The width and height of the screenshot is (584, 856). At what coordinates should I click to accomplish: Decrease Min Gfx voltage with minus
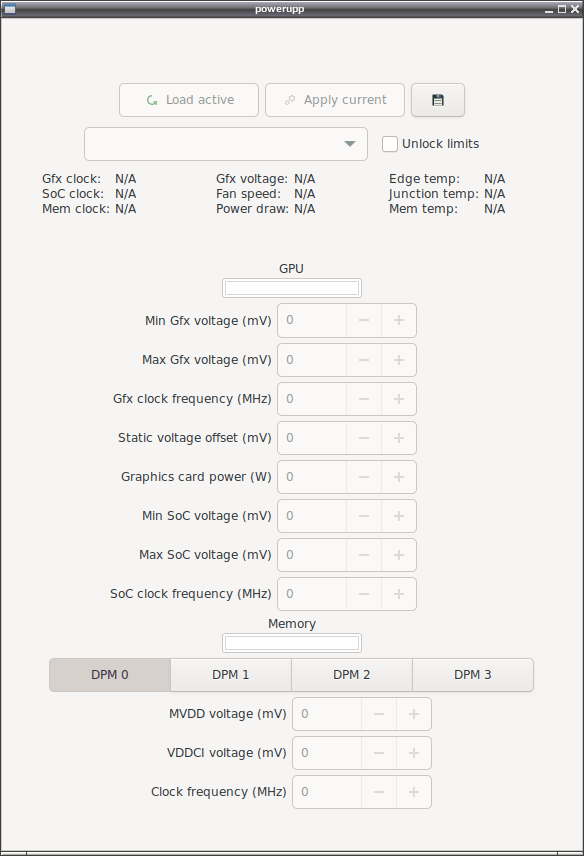pos(364,320)
